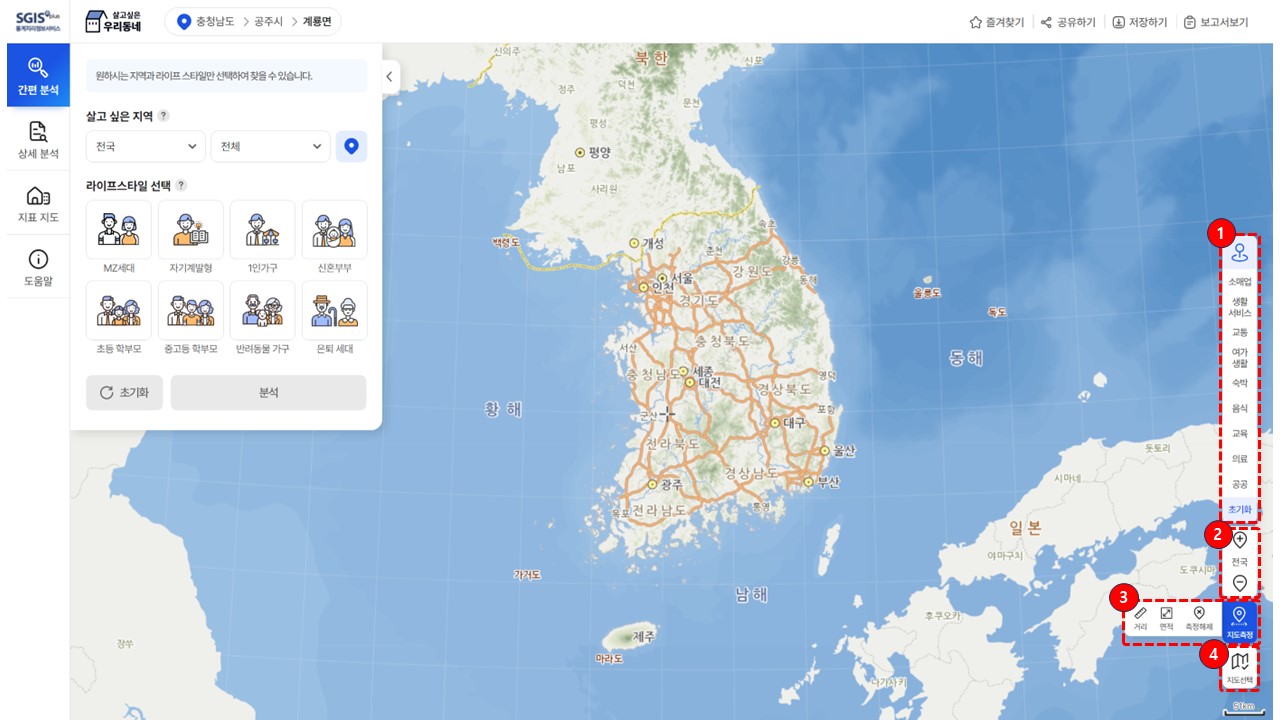Select the MZ세대 lifestyle icon
This screenshot has width=1280, height=720.
(118, 230)
